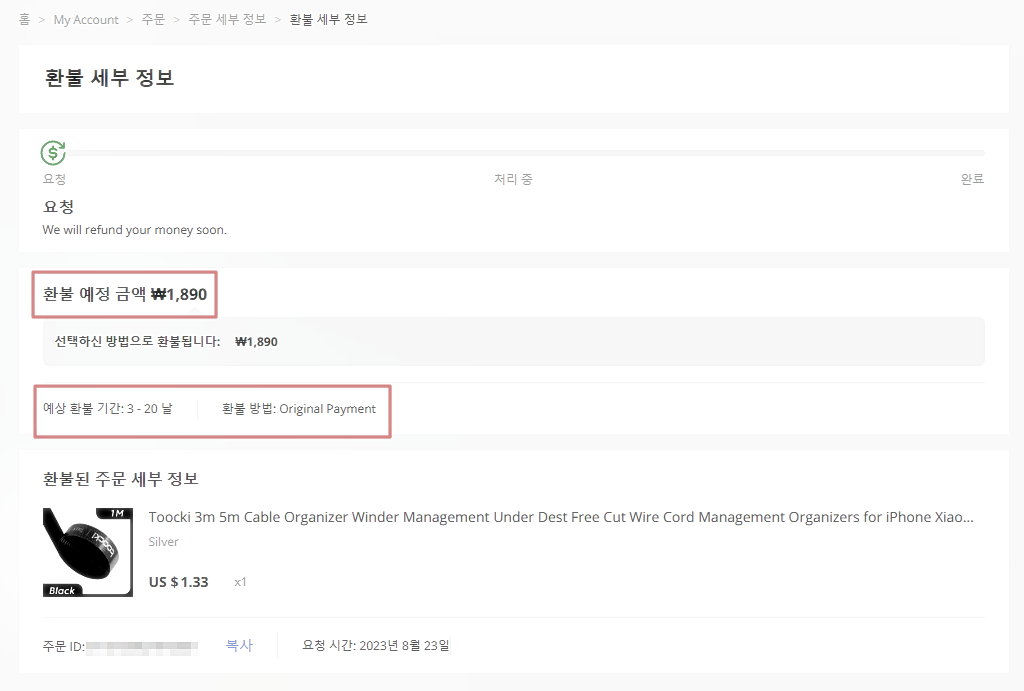The width and height of the screenshot is (1024, 691).
Task: Click the green refund money icon
Action: tap(52, 152)
